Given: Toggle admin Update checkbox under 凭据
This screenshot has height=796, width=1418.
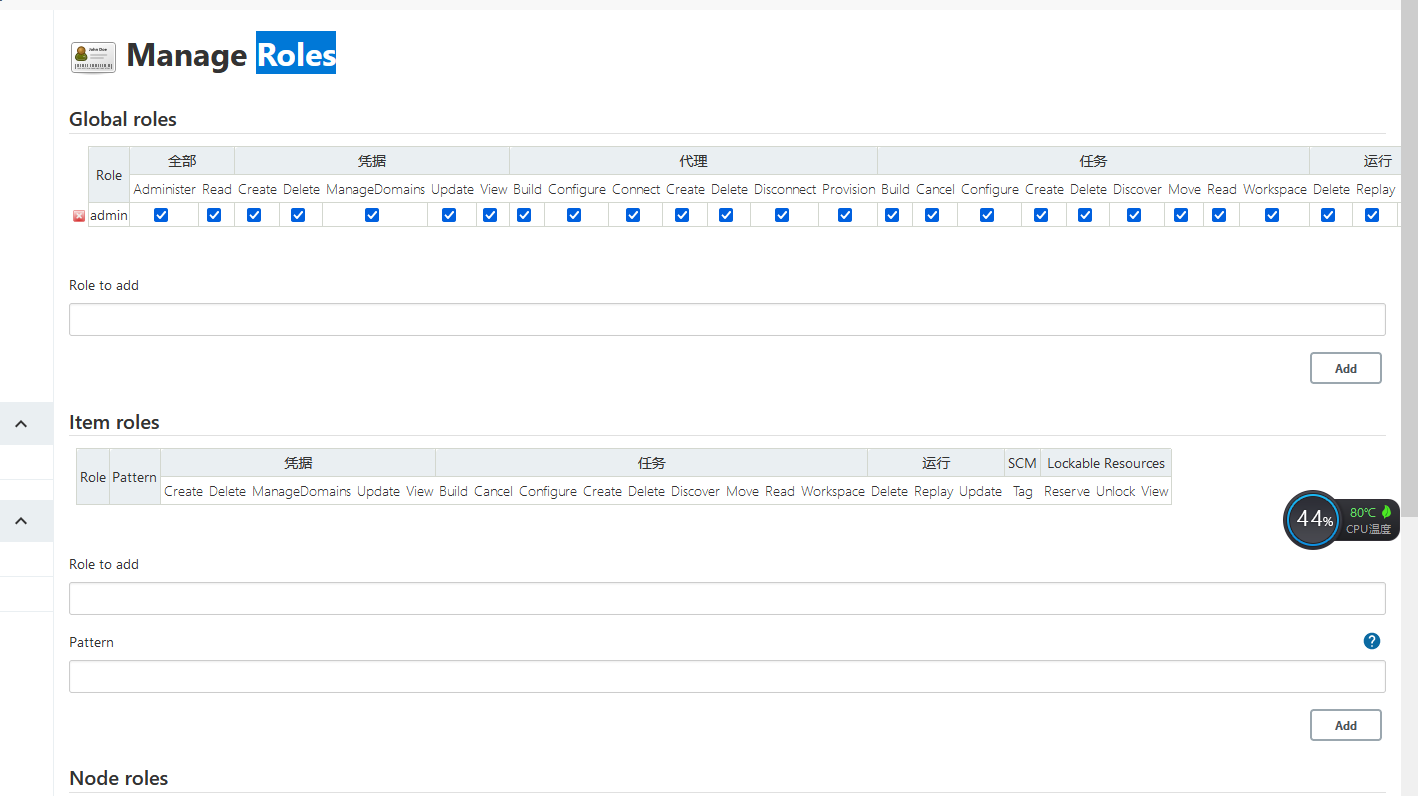Looking at the screenshot, I should 449,215.
